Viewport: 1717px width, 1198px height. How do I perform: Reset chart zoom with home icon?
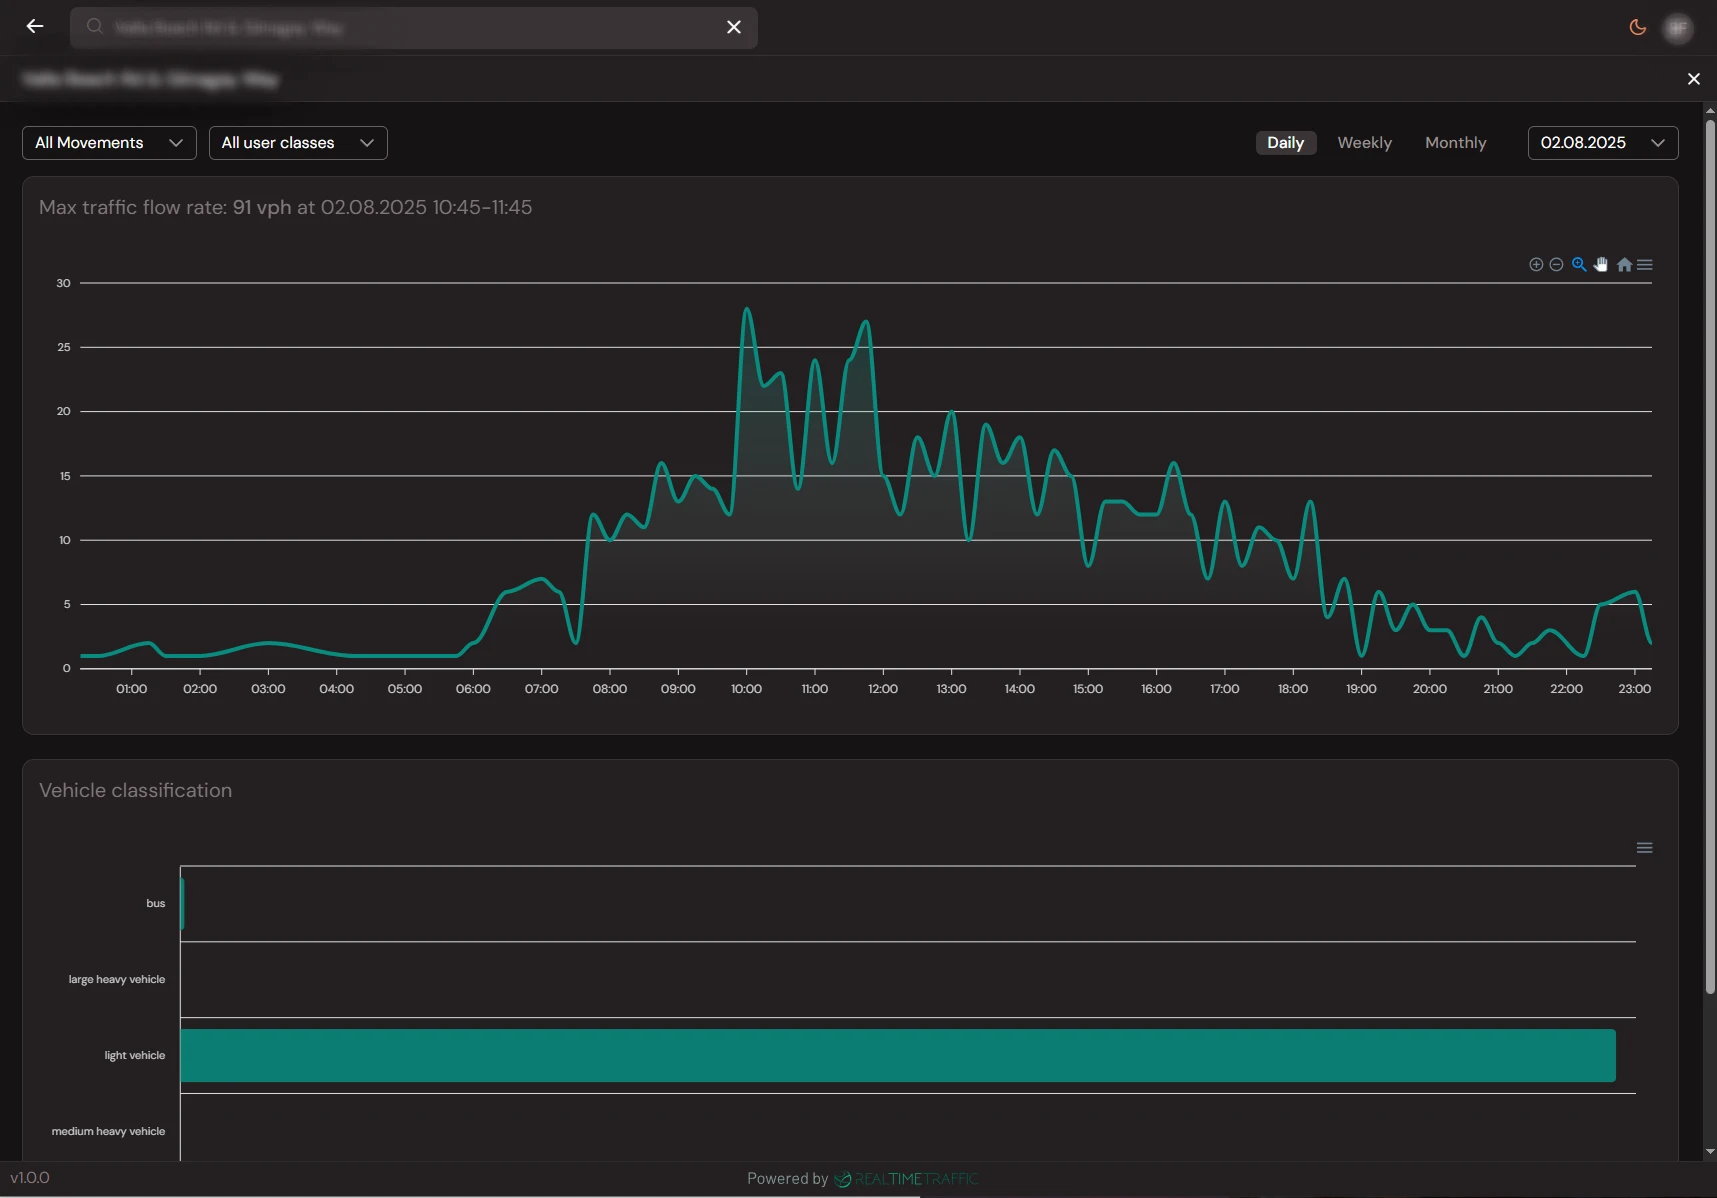1624,265
